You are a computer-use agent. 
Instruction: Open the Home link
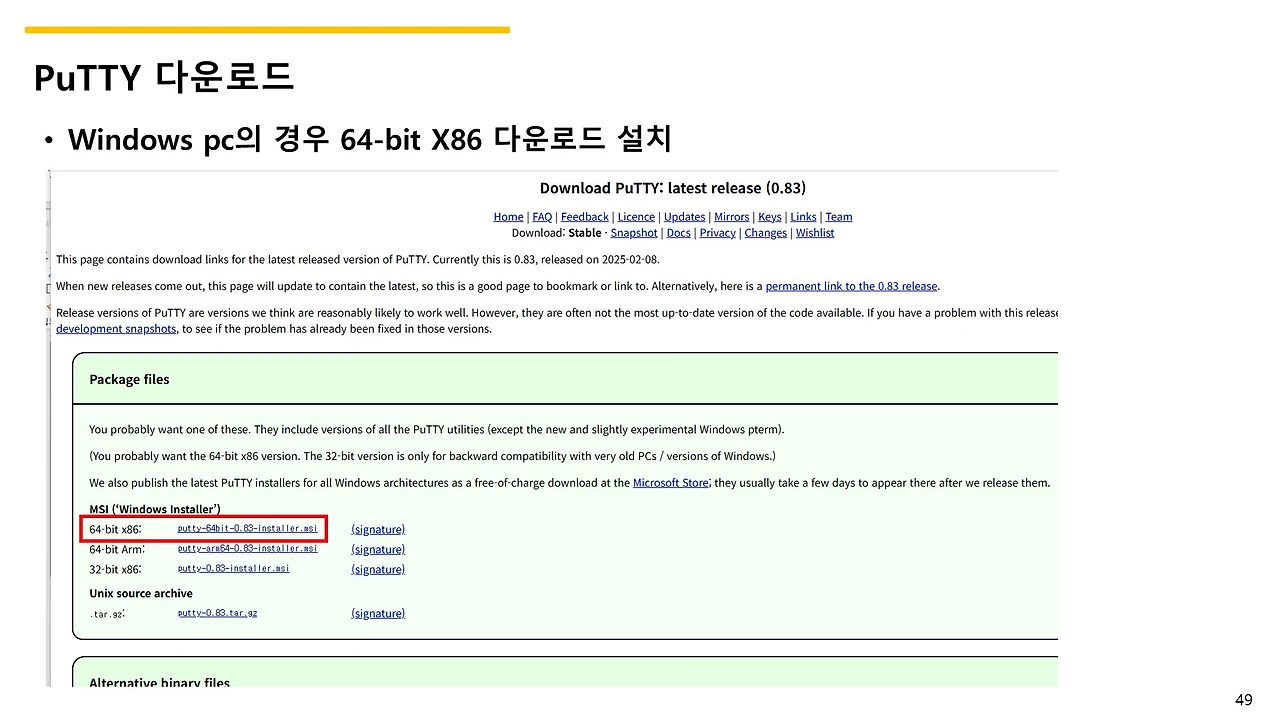[x=508, y=217]
